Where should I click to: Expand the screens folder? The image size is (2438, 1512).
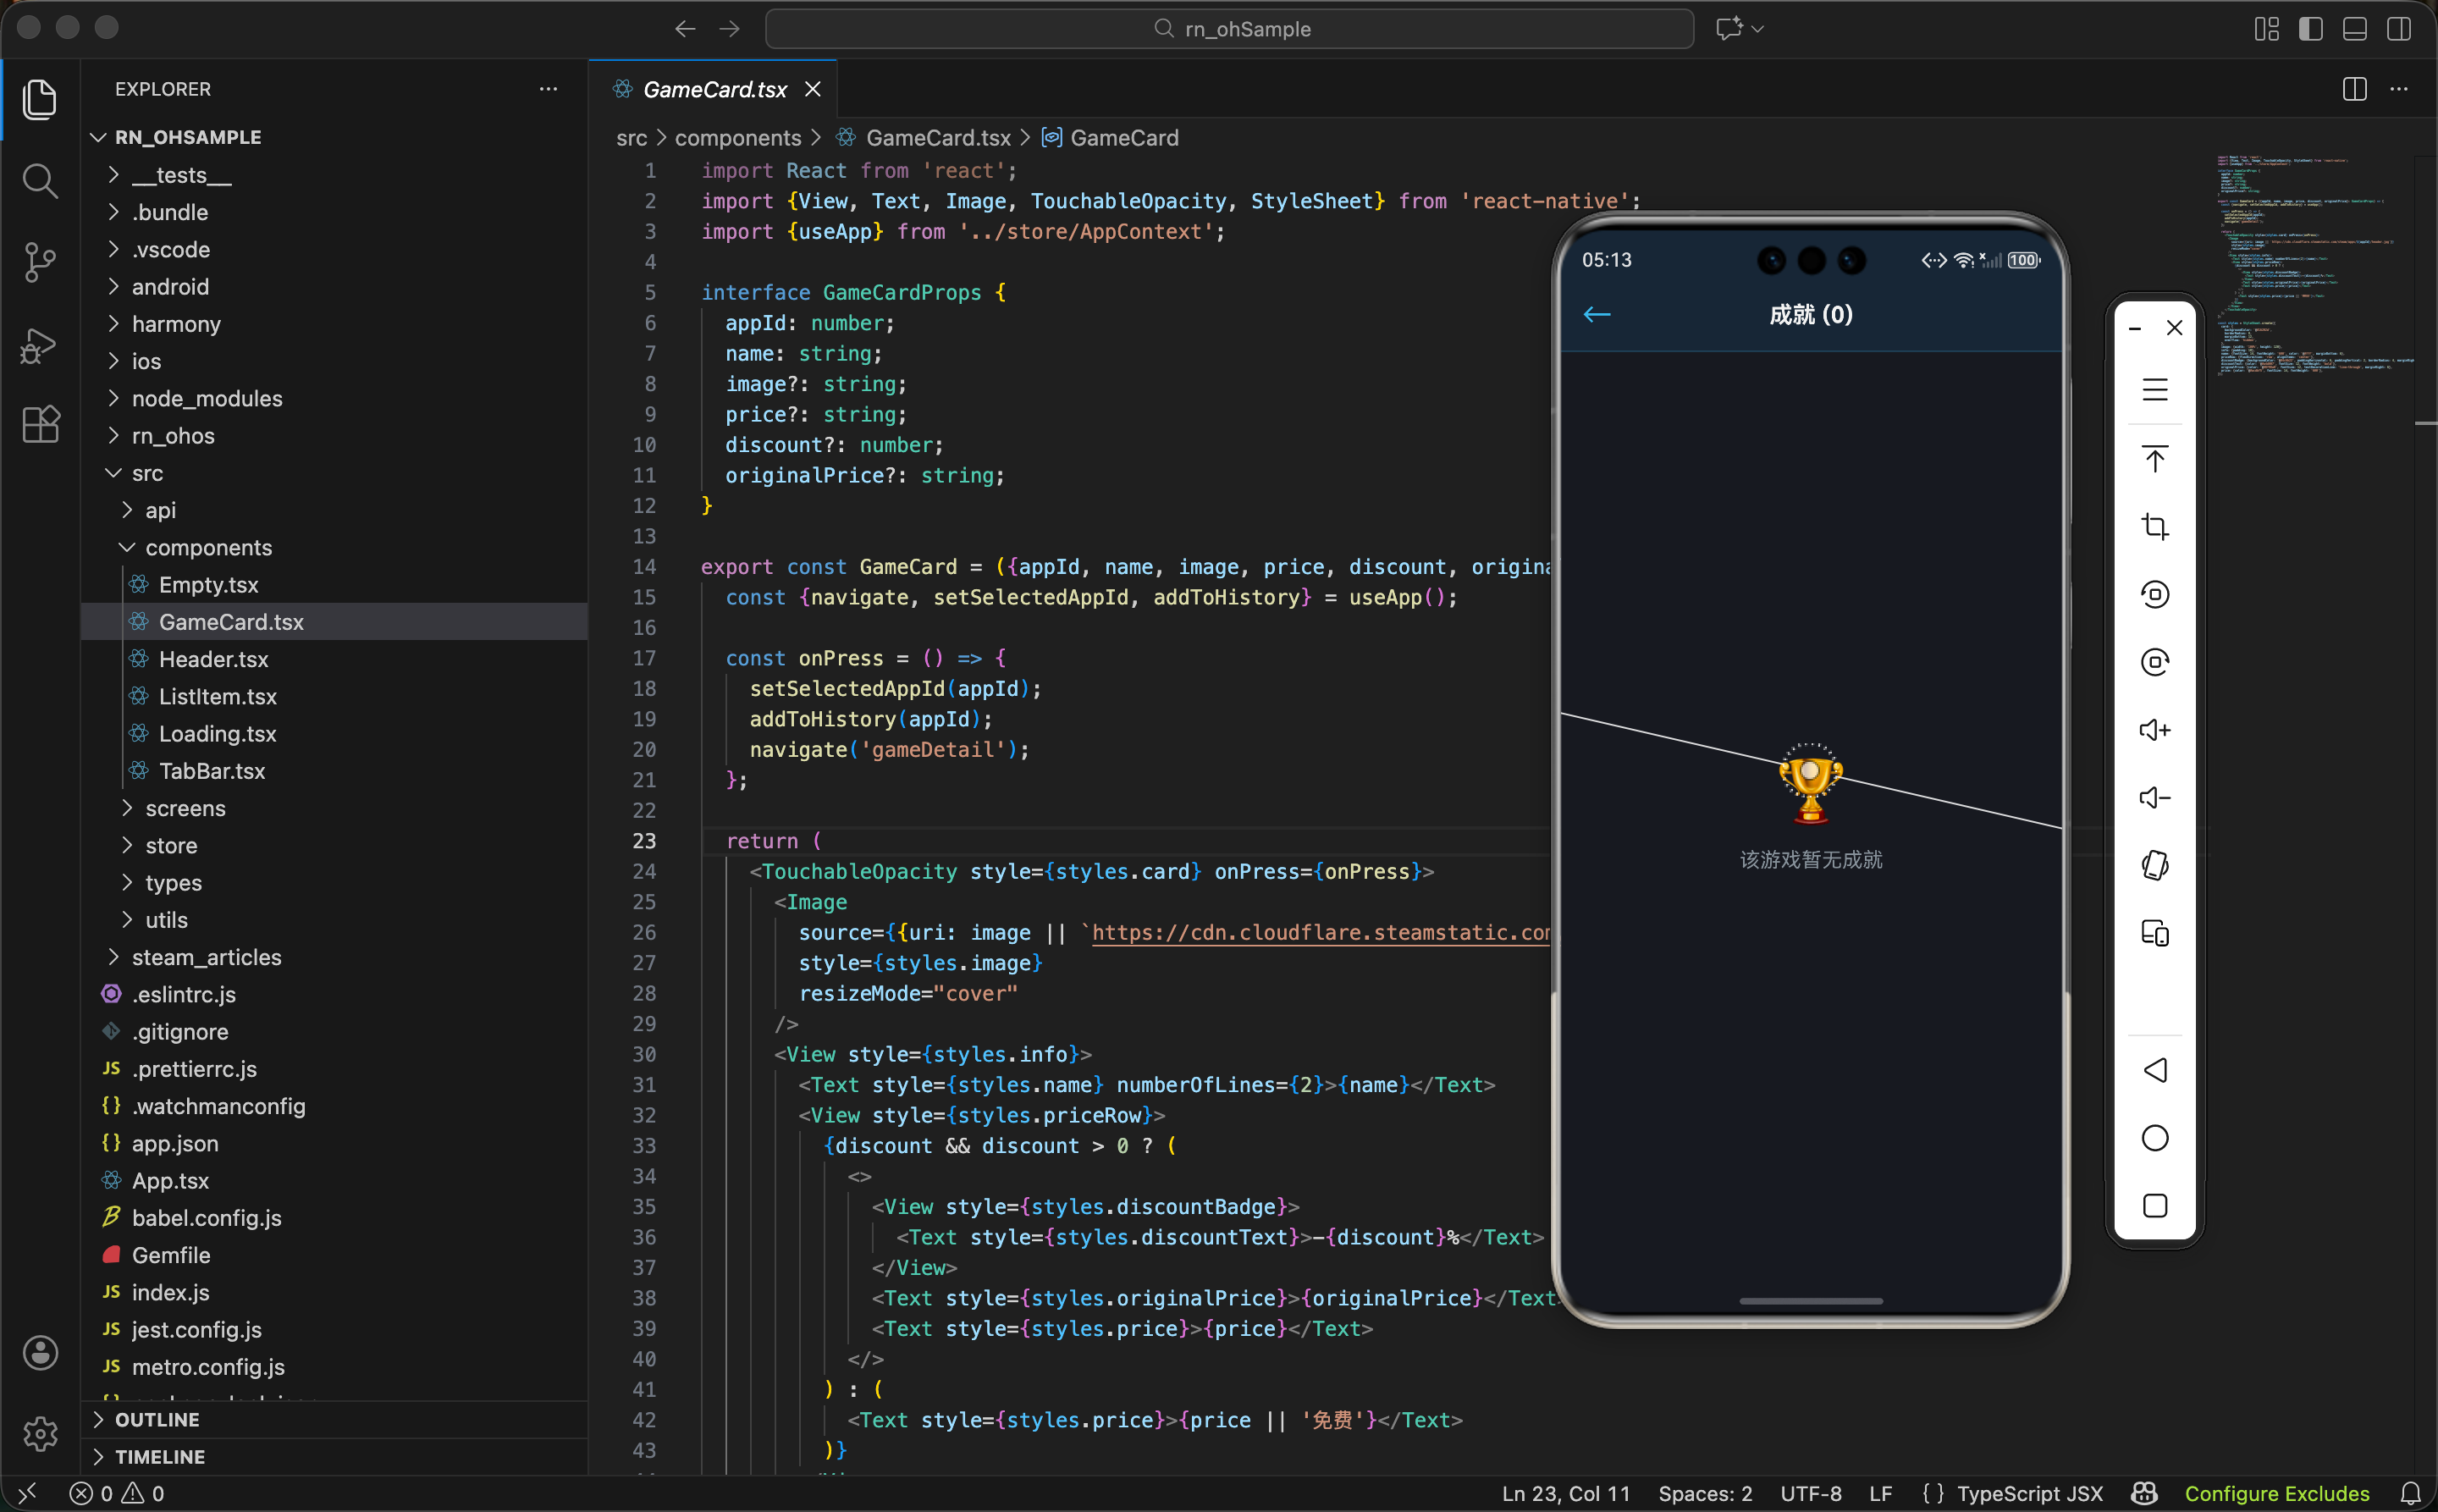pos(185,808)
